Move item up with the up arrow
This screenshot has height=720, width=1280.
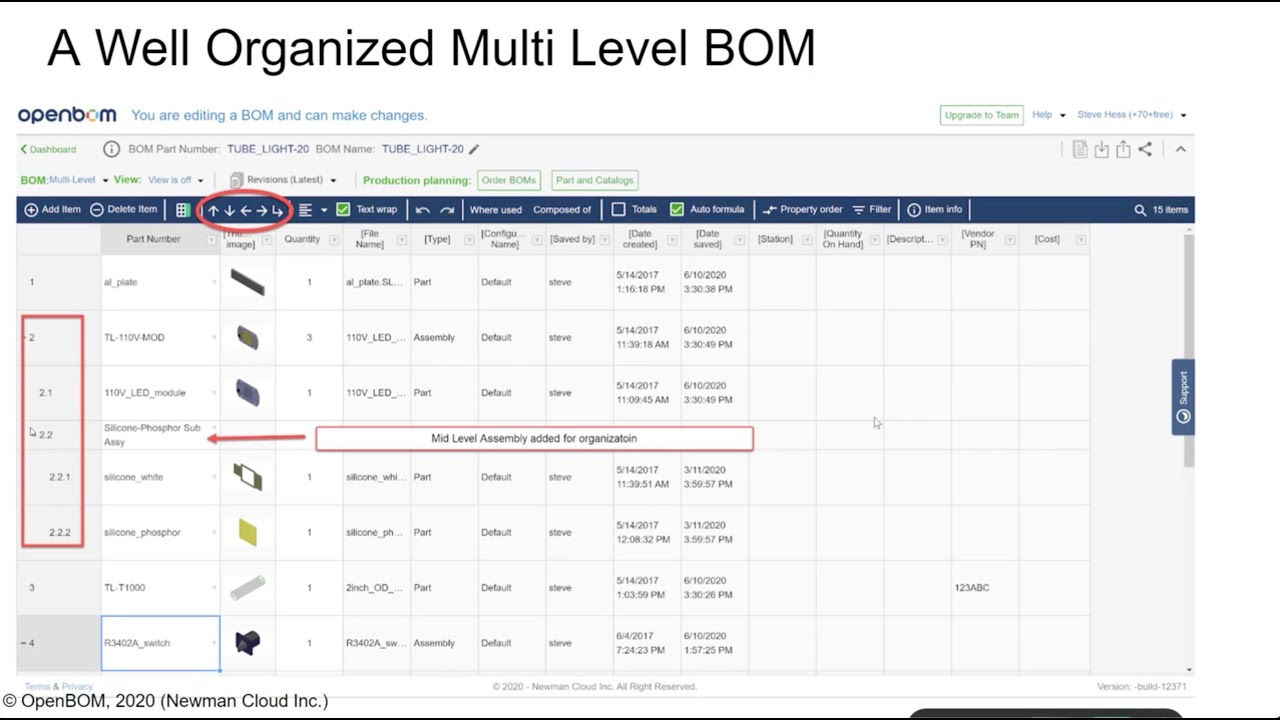[213, 210]
